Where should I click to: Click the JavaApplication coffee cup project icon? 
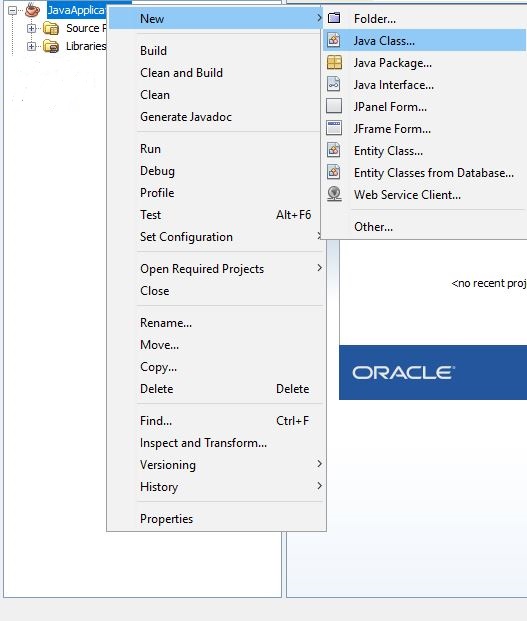click(32, 10)
